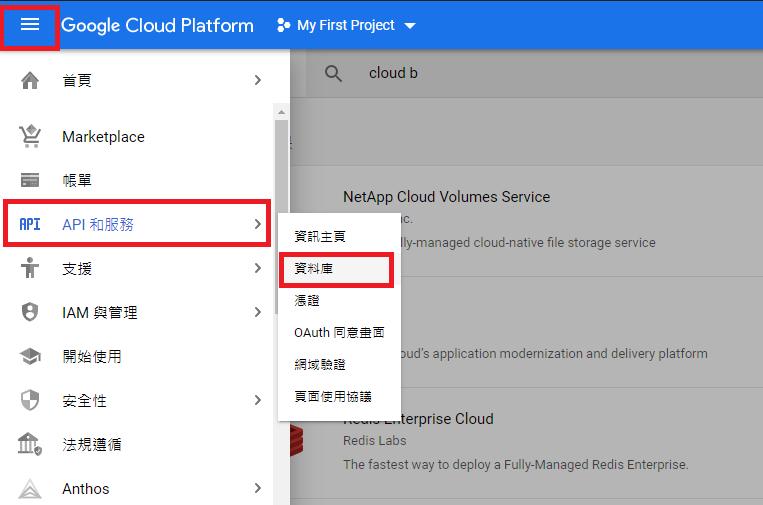The height and width of the screenshot is (505, 763).
Task: Choose OAuth 同意畫面 submenu entry
Action: 339,332
